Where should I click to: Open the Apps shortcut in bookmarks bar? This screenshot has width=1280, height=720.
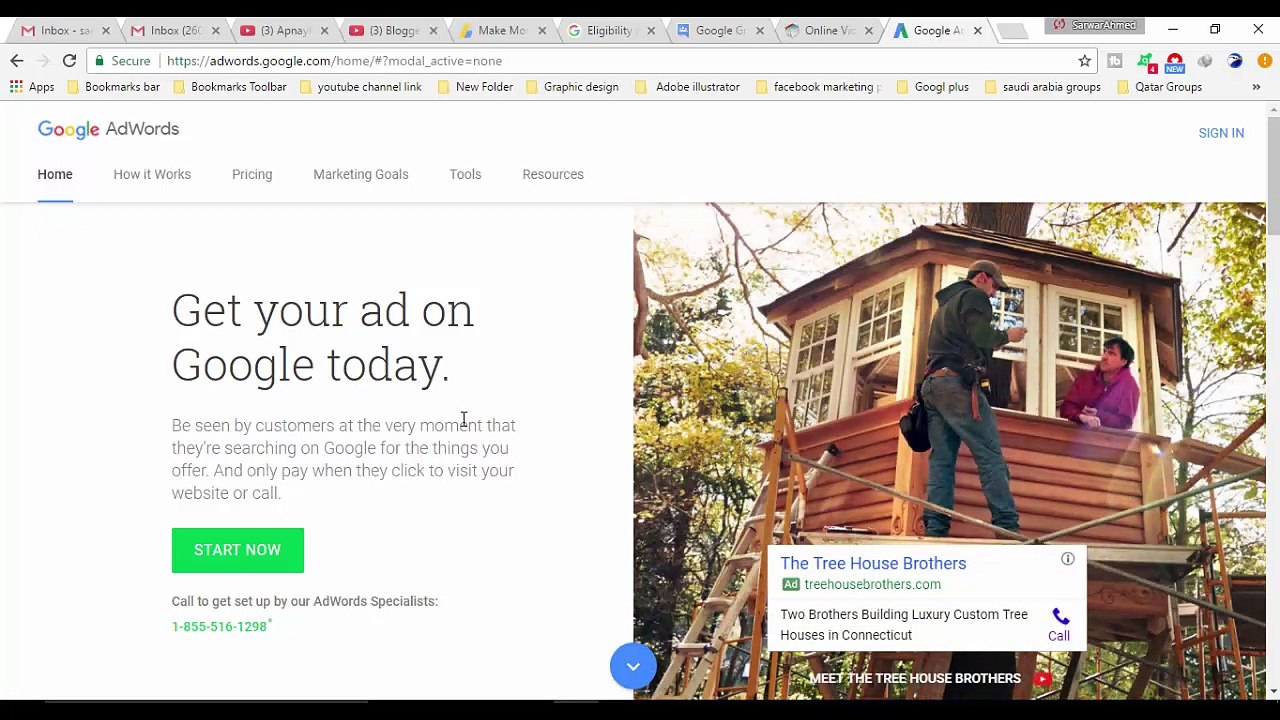pos(32,87)
